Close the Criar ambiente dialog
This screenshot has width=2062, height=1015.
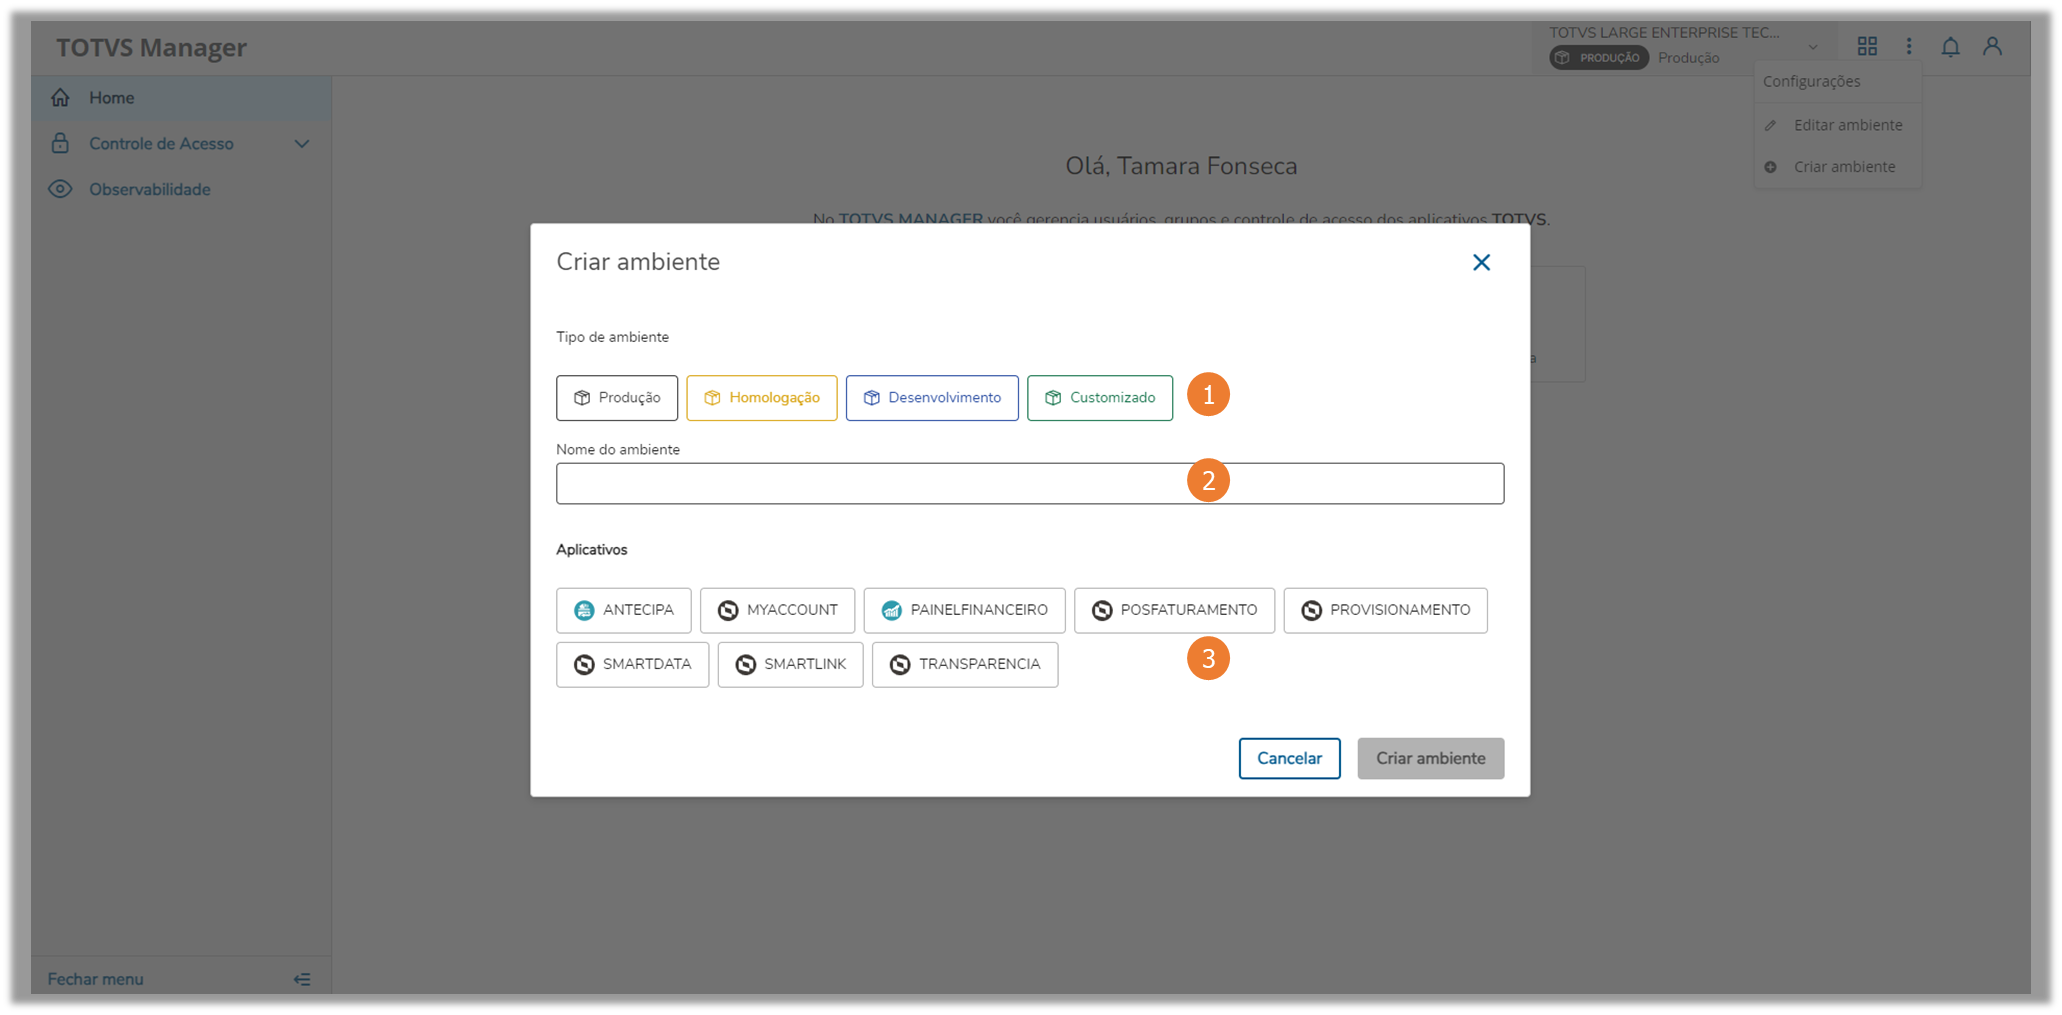coord(1481,262)
